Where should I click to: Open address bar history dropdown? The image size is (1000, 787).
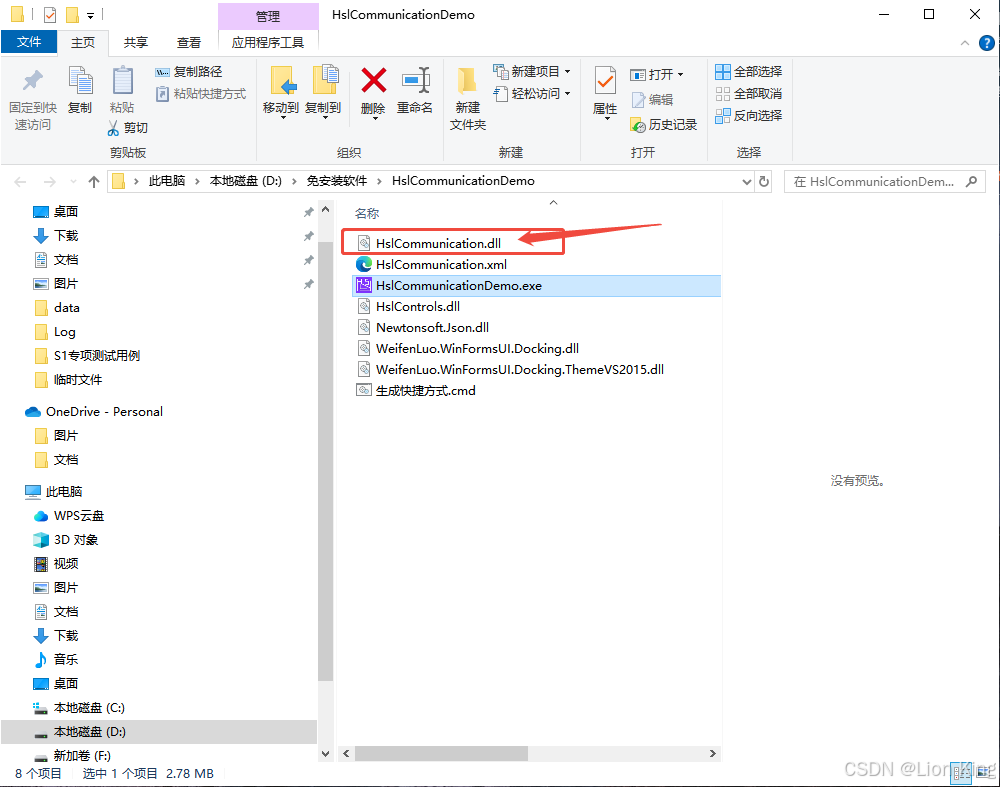tap(746, 182)
